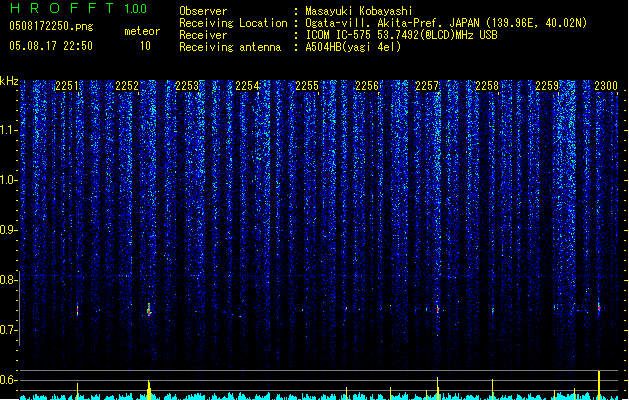Image resolution: width=629 pixels, height=400 pixels.
Task: Click the 2253 time marker
Action: click(187, 86)
